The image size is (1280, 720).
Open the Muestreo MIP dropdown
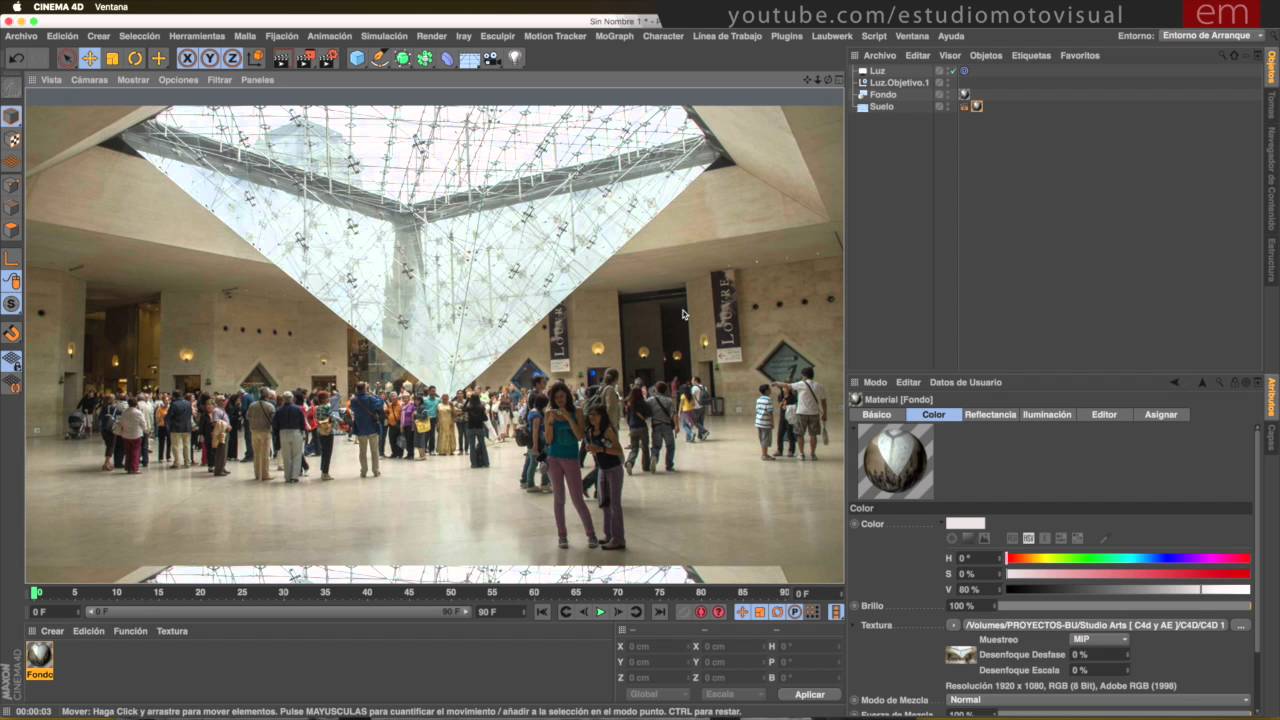[1098, 639]
